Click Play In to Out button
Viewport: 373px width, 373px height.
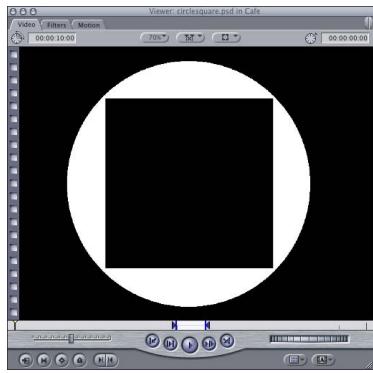[170, 344]
